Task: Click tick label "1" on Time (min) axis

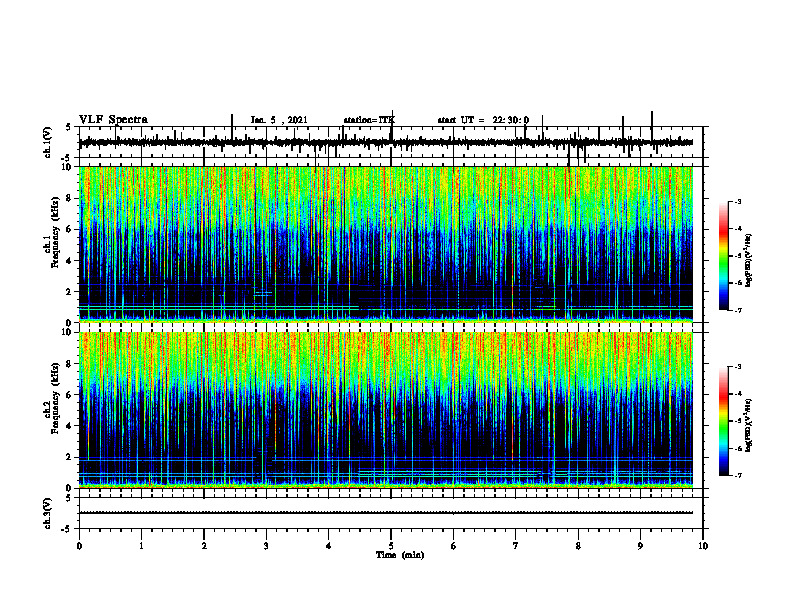Action: (141, 546)
